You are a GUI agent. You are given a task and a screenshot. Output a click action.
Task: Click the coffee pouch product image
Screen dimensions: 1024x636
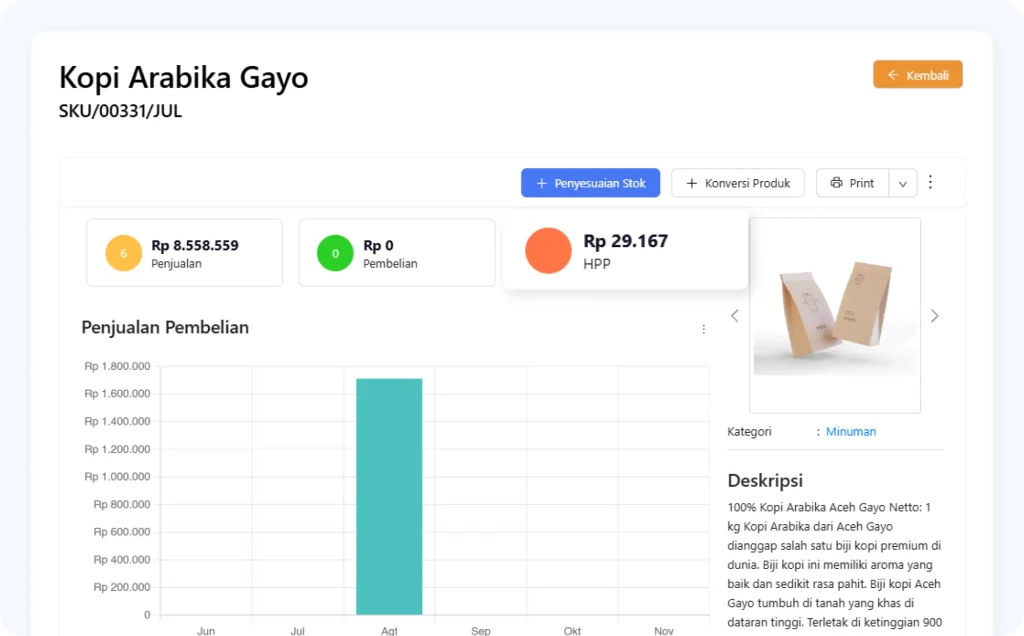click(835, 315)
